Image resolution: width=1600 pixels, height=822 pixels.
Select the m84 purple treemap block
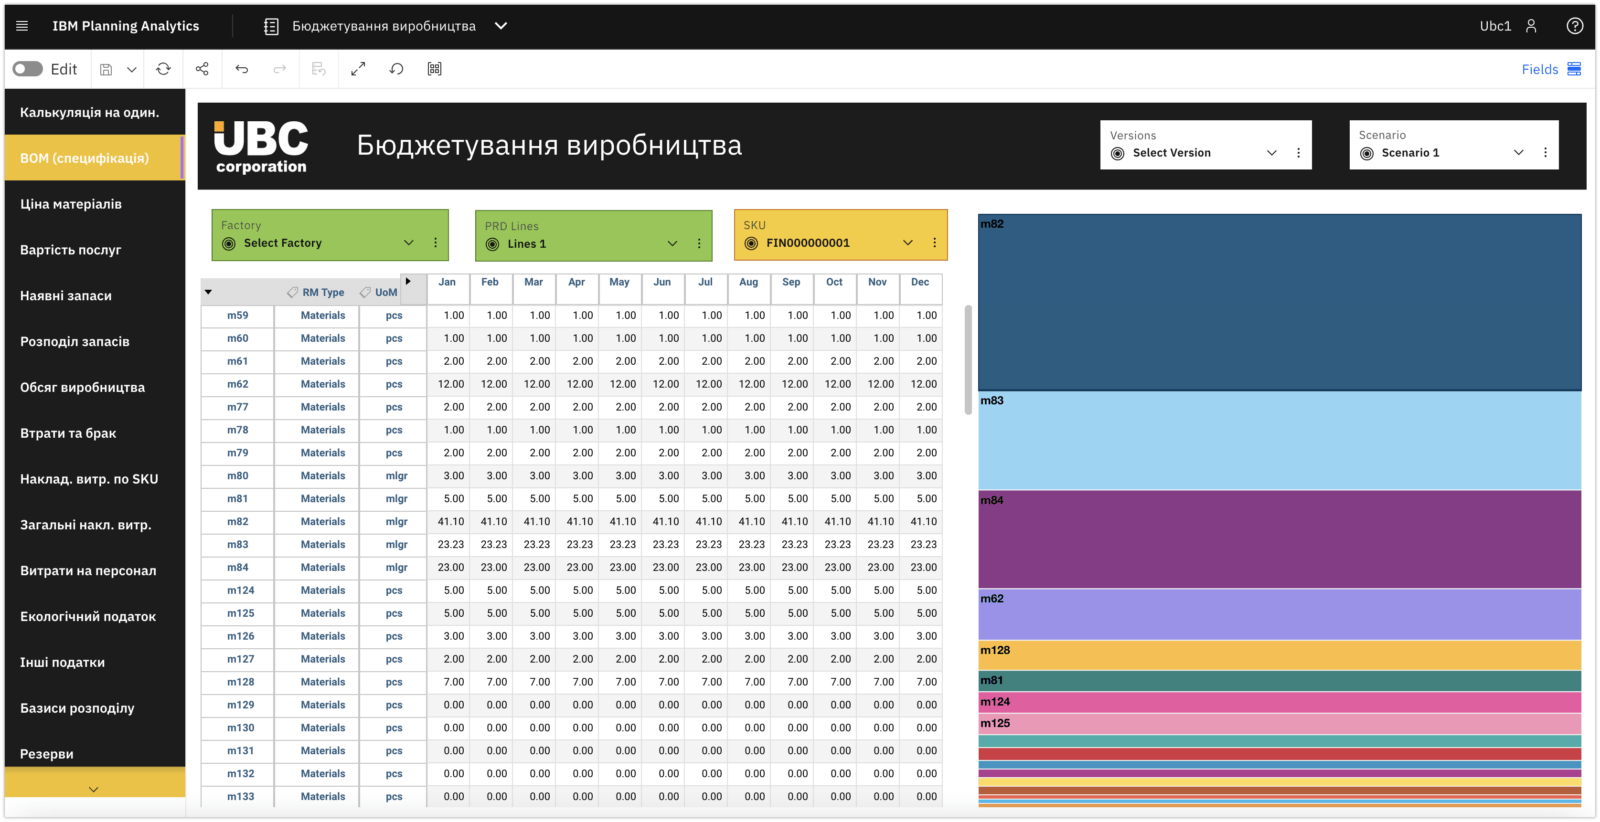(1280, 539)
